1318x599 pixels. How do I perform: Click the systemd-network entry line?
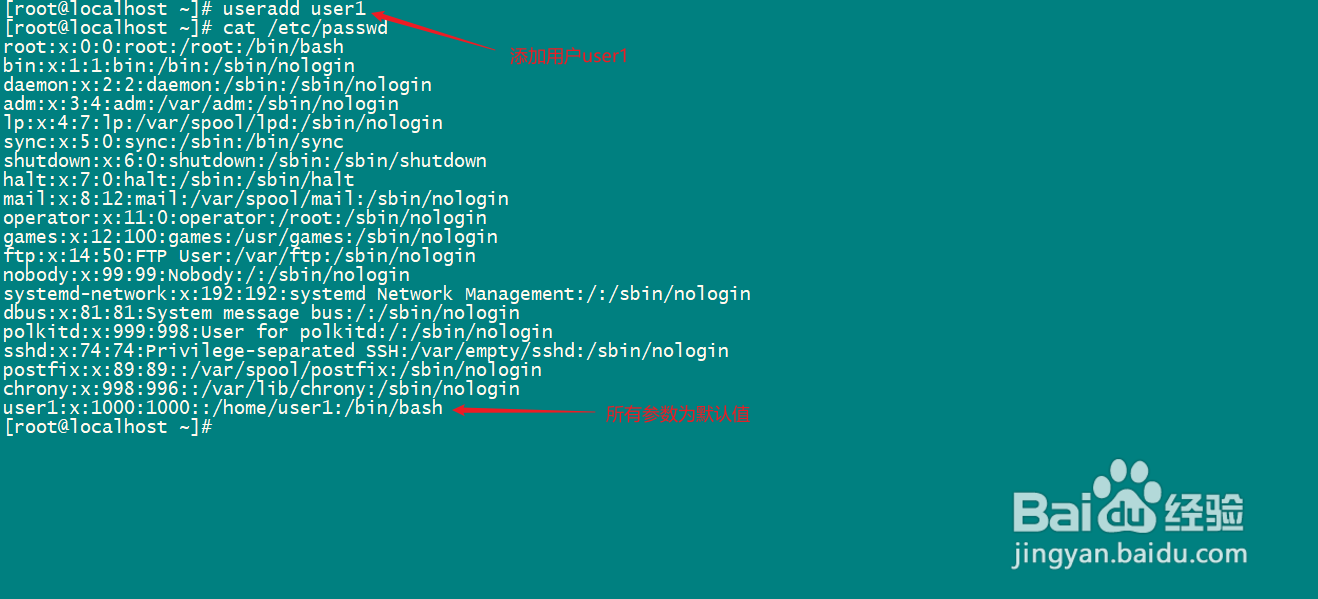tap(377, 294)
